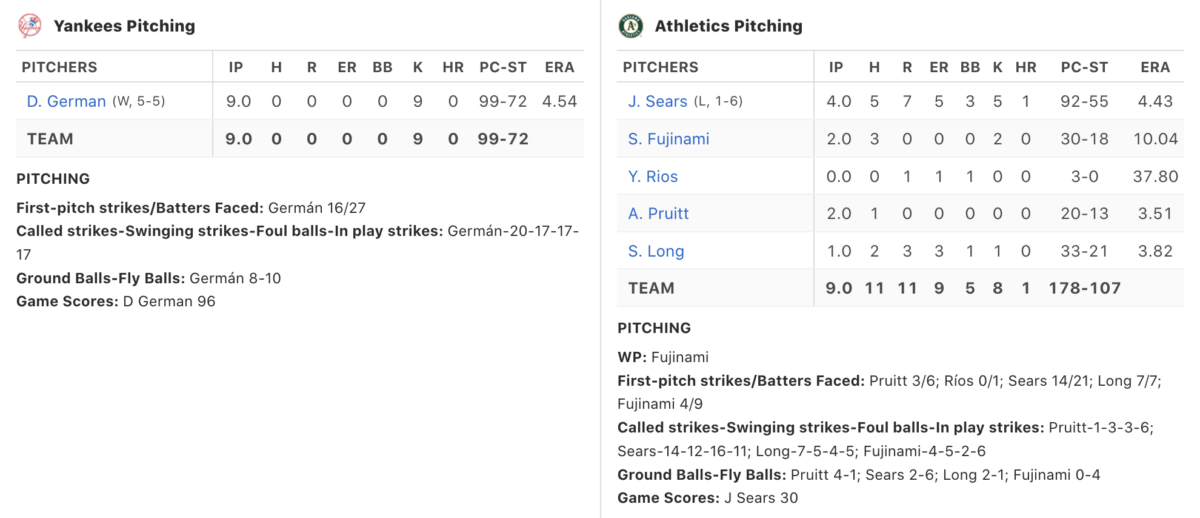Click the Yankees team logo icon
The image size is (1200, 518).
point(30,25)
